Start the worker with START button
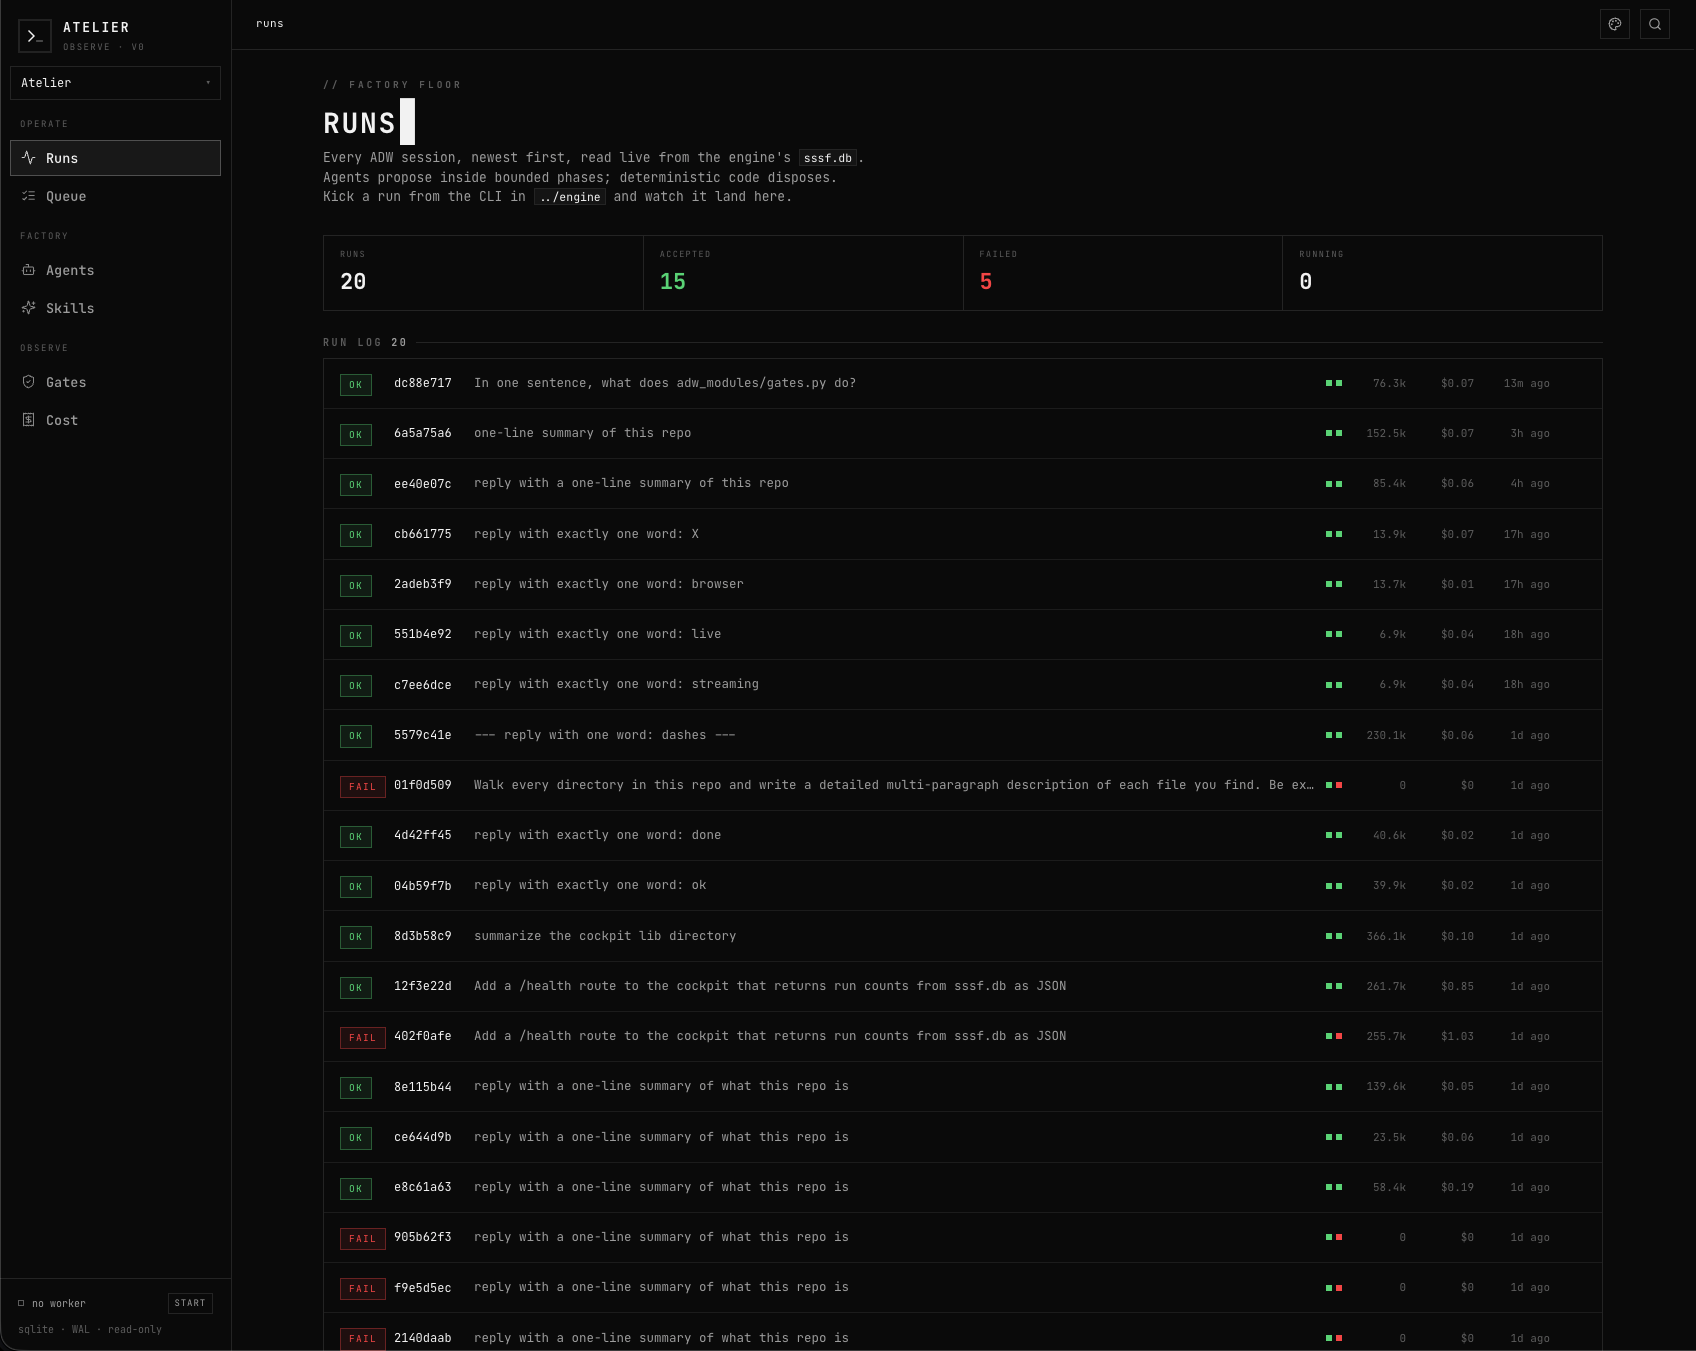The height and width of the screenshot is (1351, 1696). tap(190, 1303)
